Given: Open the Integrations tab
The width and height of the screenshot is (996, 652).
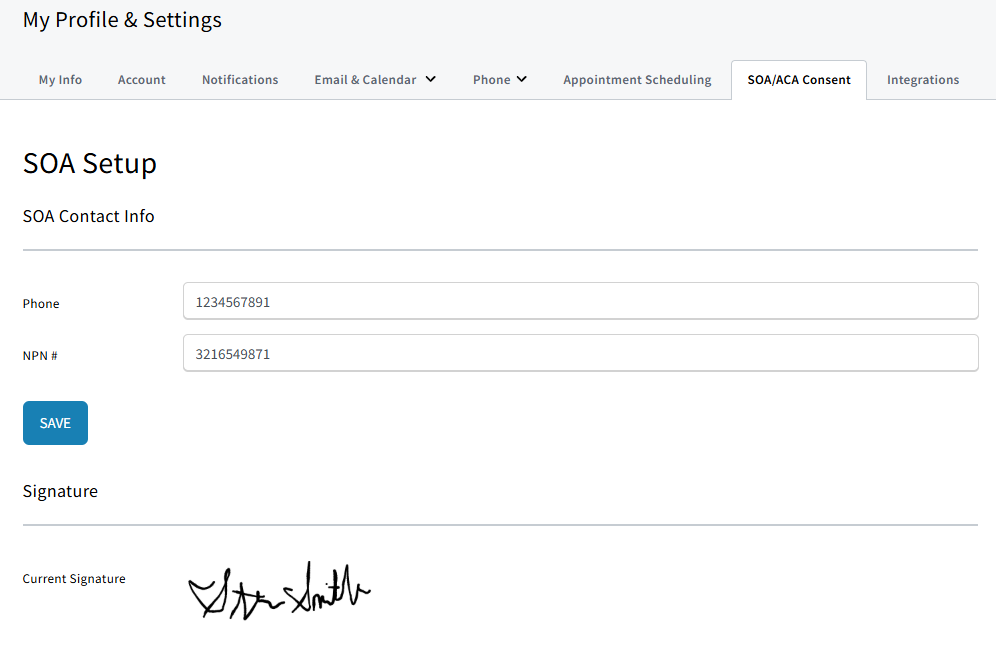Looking at the screenshot, I should (x=923, y=80).
